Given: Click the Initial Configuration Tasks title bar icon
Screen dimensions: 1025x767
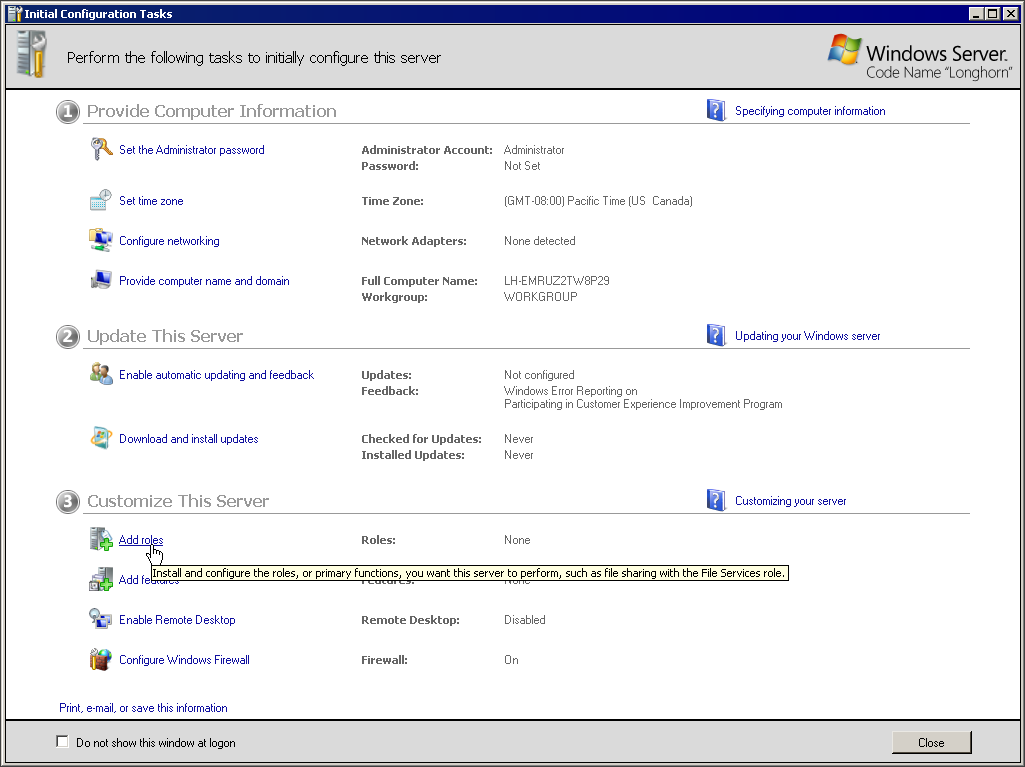Looking at the screenshot, I should pyautogui.click(x=14, y=14).
